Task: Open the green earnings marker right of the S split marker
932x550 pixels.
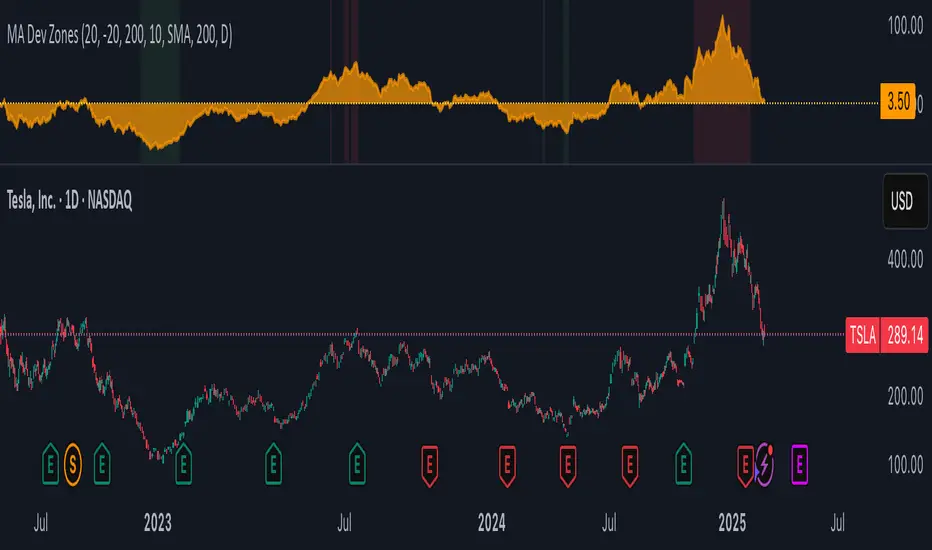Action: tap(102, 464)
